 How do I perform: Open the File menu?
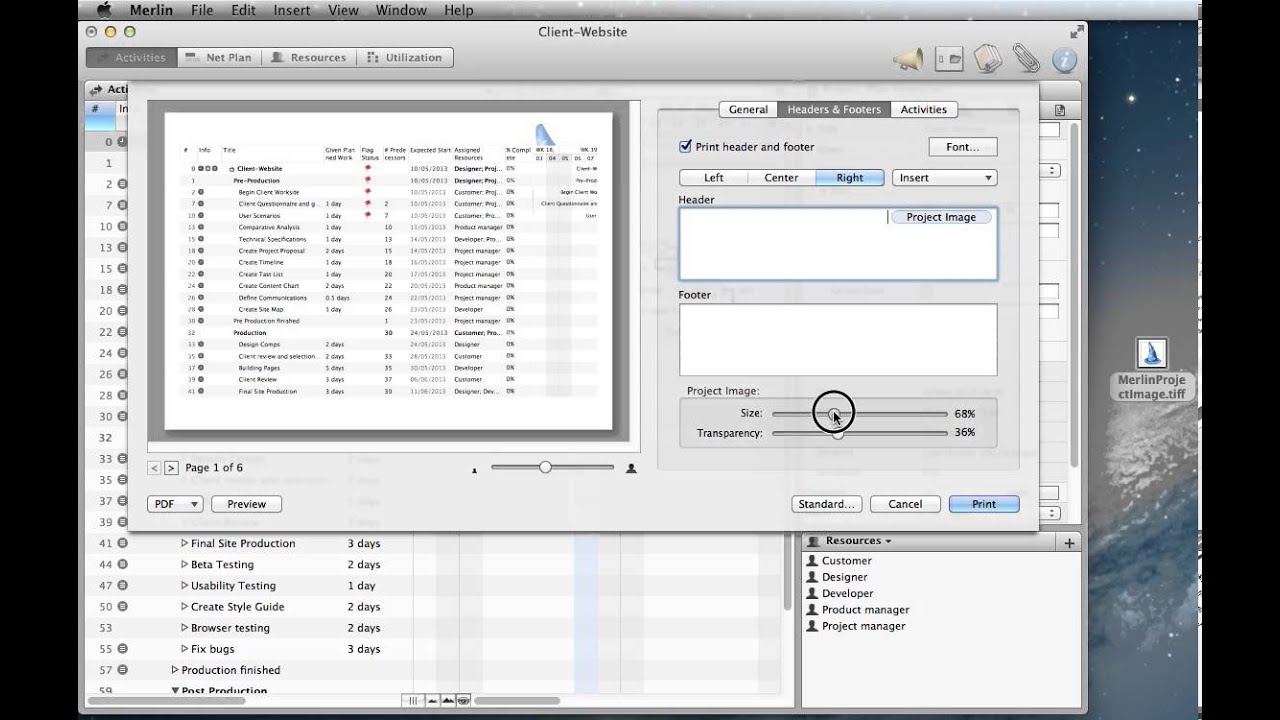[202, 10]
